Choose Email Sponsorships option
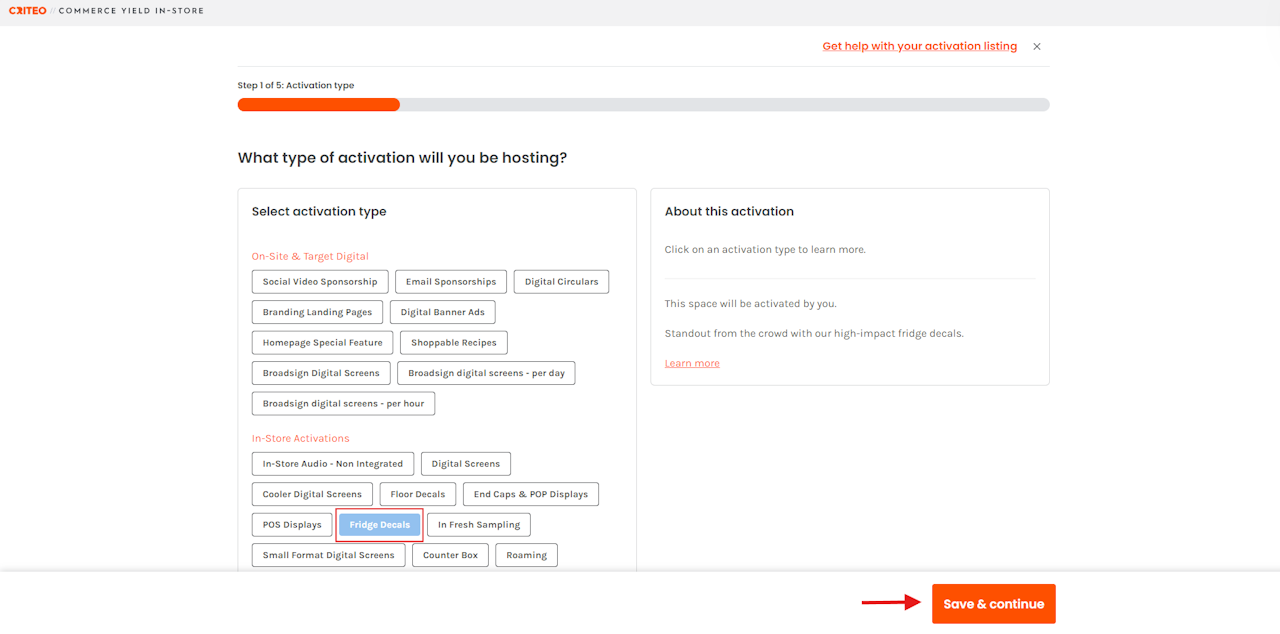This screenshot has height=634, width=1280. click(451, 282)
